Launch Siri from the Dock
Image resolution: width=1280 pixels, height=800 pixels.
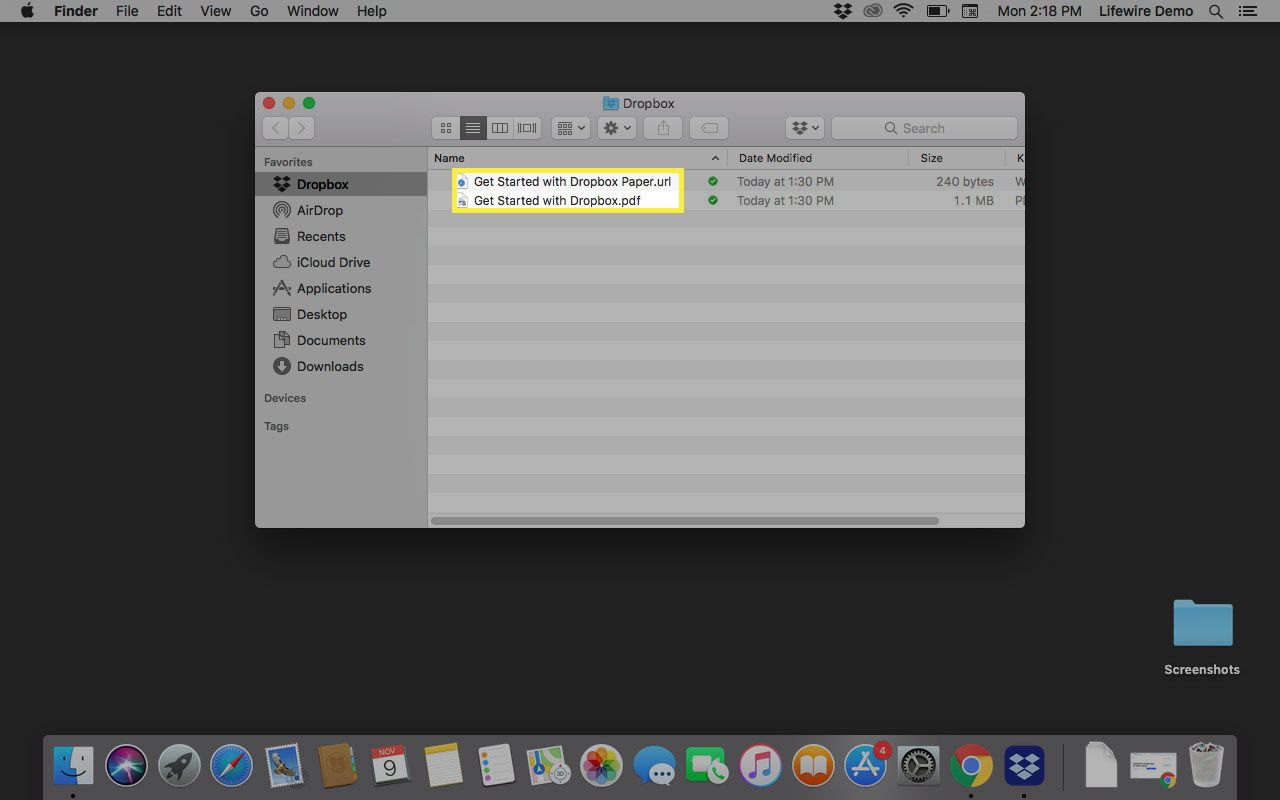(x=126, y=766)
